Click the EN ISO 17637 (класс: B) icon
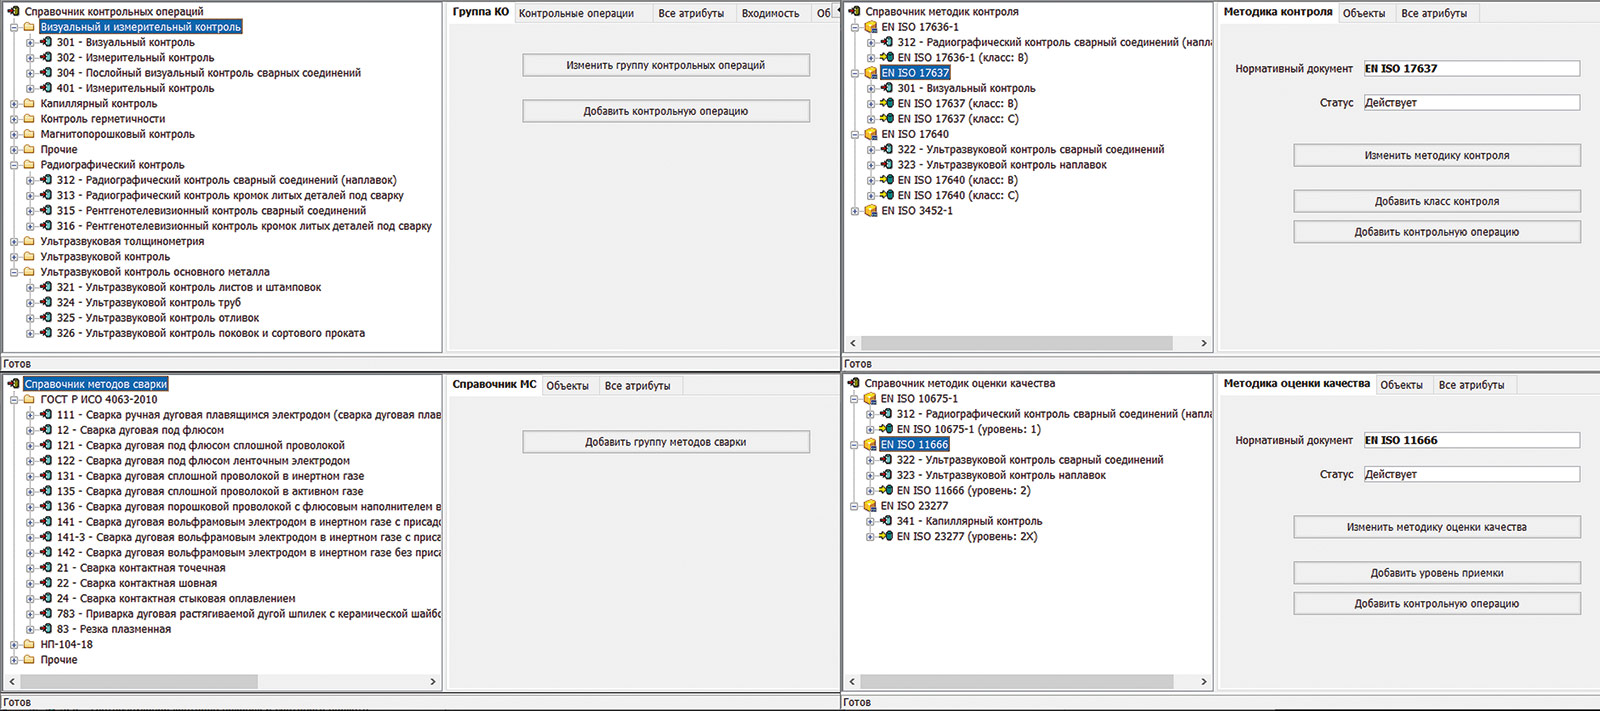The width and height of the screenshot is (1600, 711). (886, 104)
